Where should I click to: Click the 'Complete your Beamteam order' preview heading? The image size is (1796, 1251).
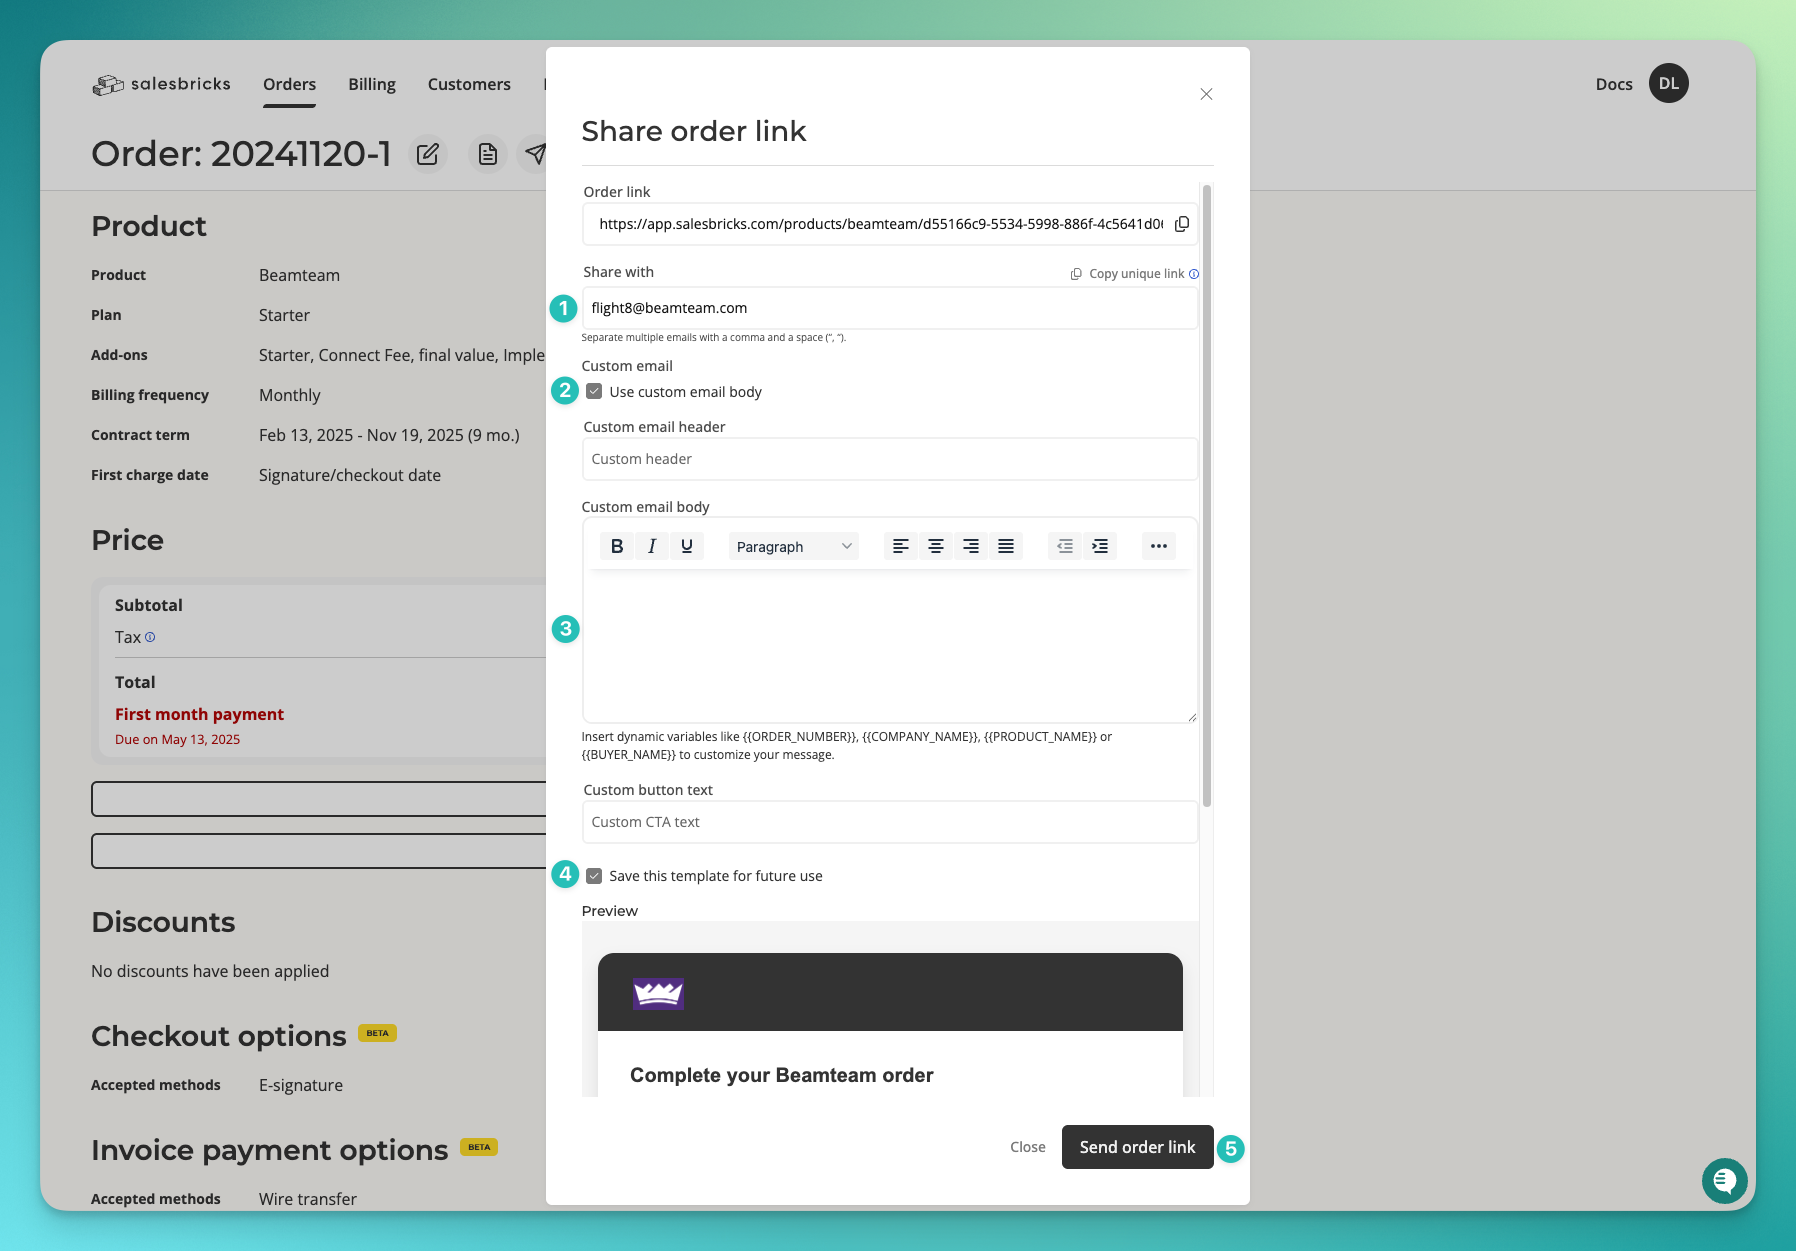782,1075
